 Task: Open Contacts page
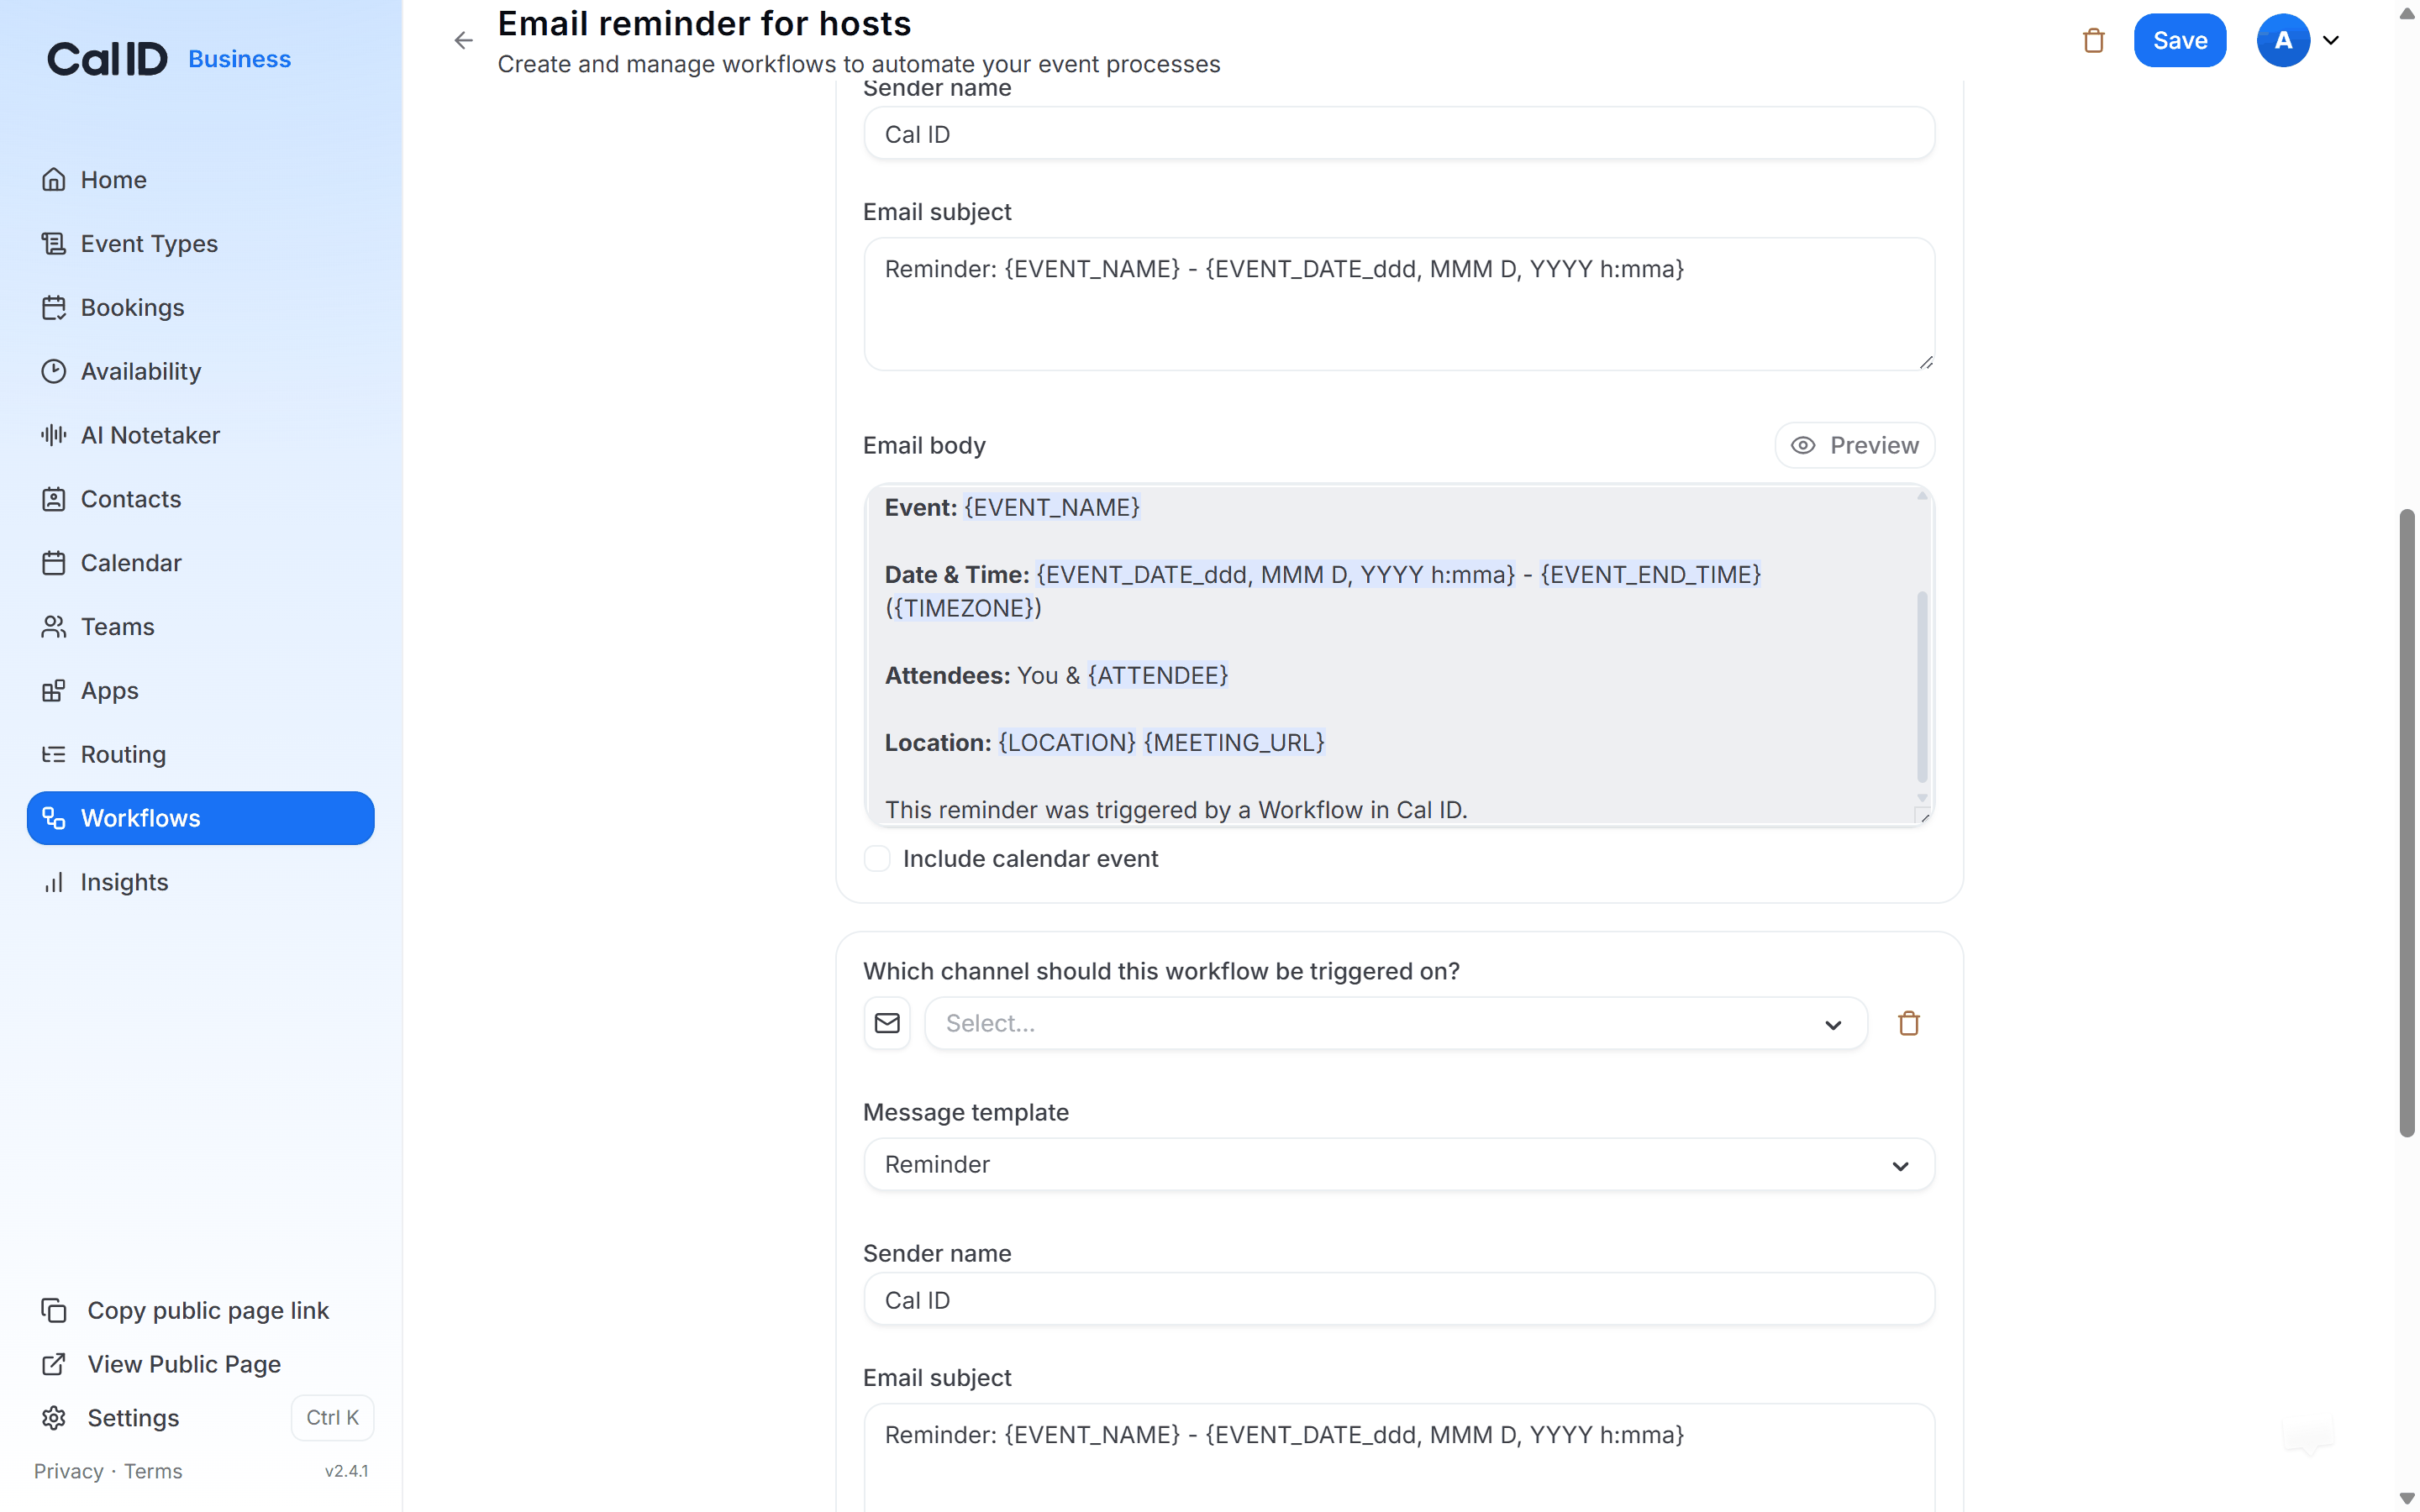tap(201, 499)
